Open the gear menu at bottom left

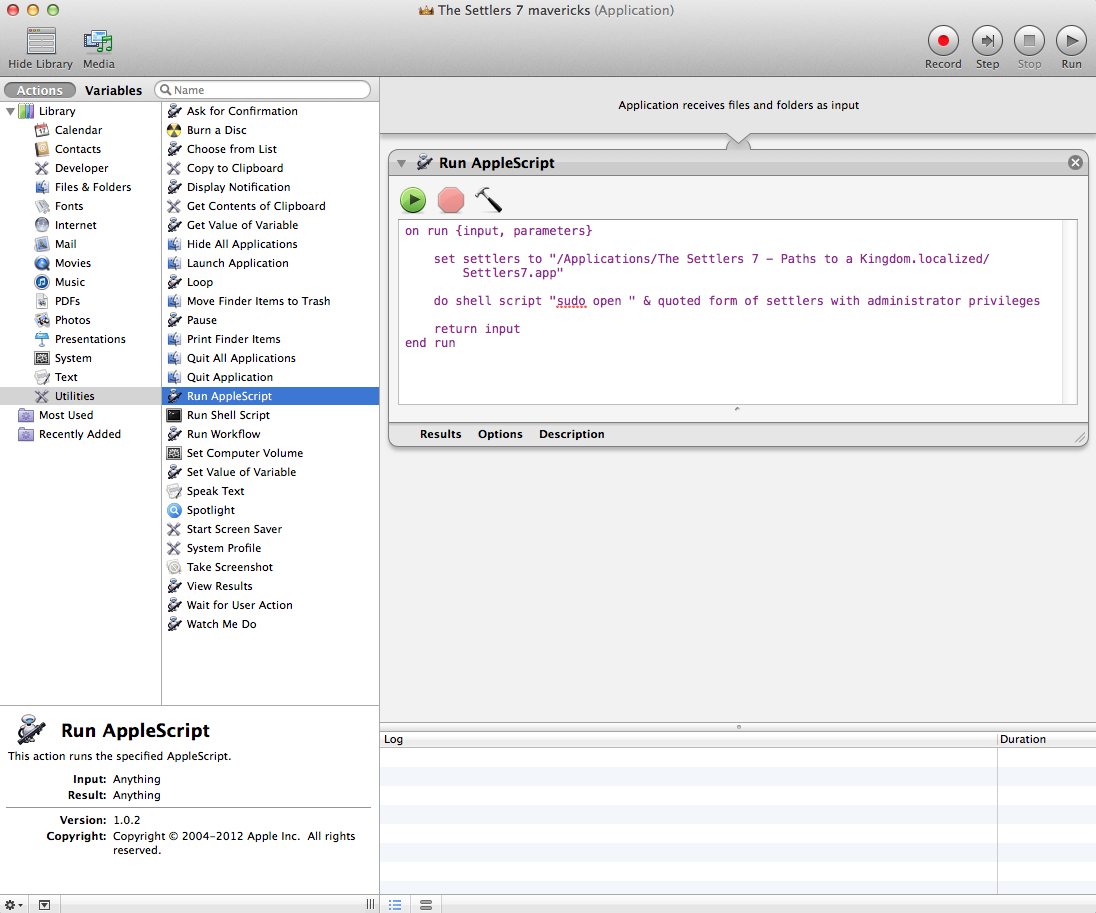[x=14, y=904]
